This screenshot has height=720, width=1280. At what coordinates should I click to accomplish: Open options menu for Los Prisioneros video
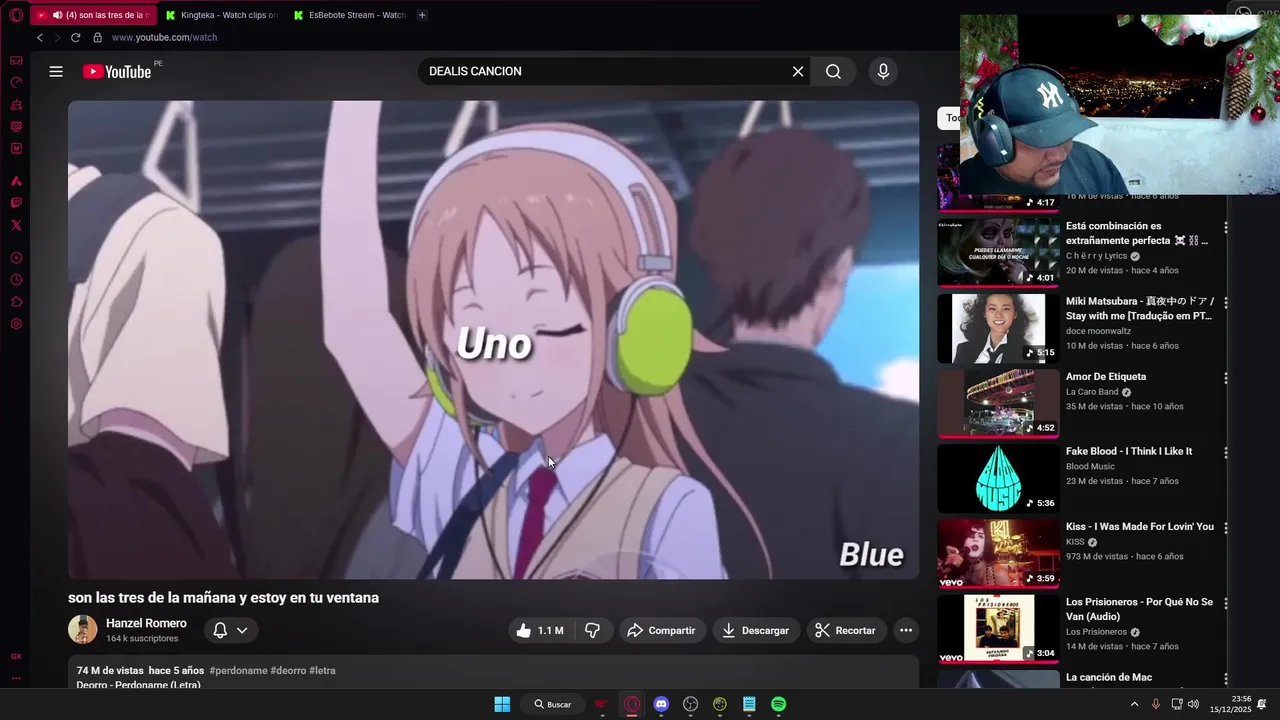1226,603
